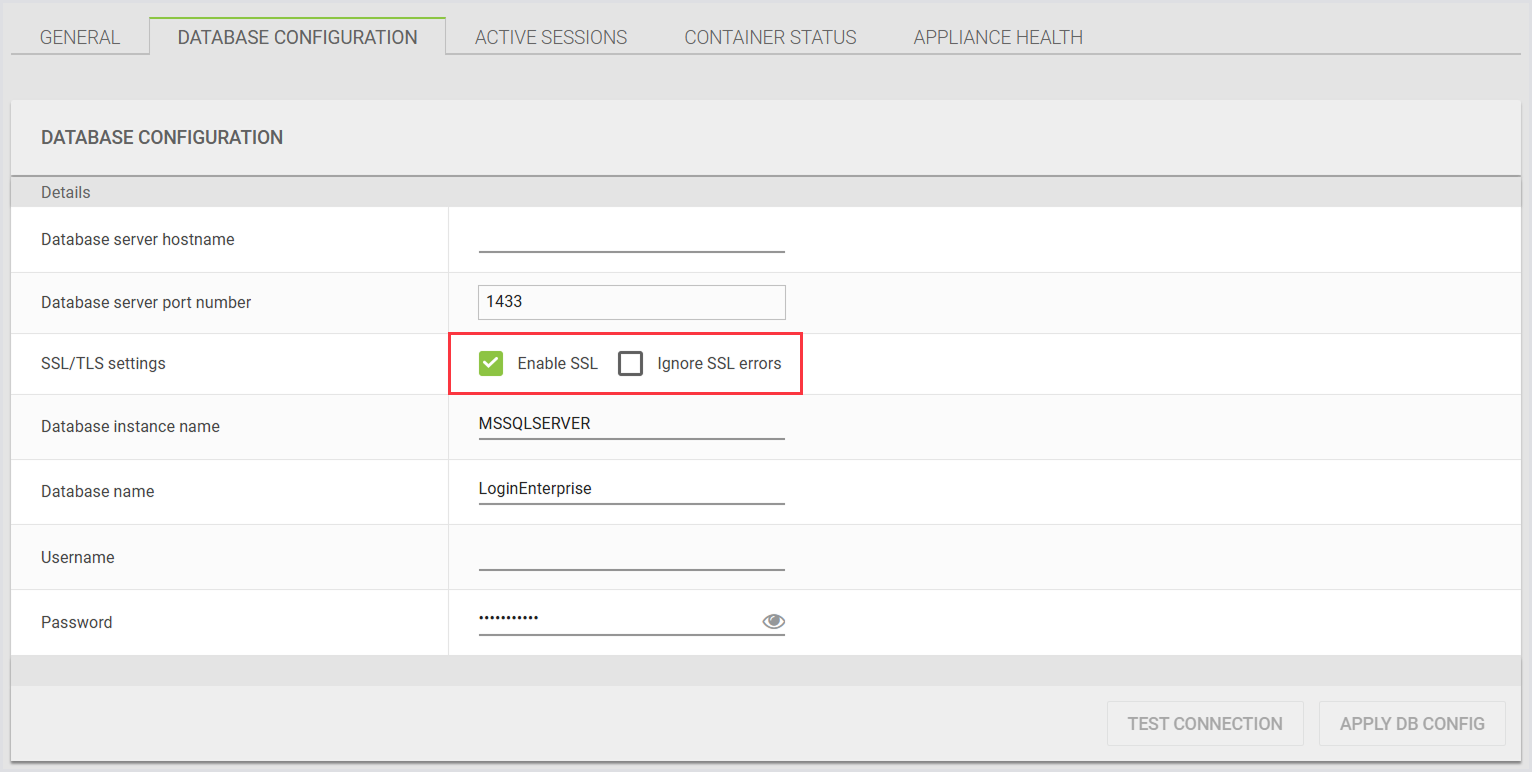
Task: Select the Database Configuration tab
Action: coord(297,37)
